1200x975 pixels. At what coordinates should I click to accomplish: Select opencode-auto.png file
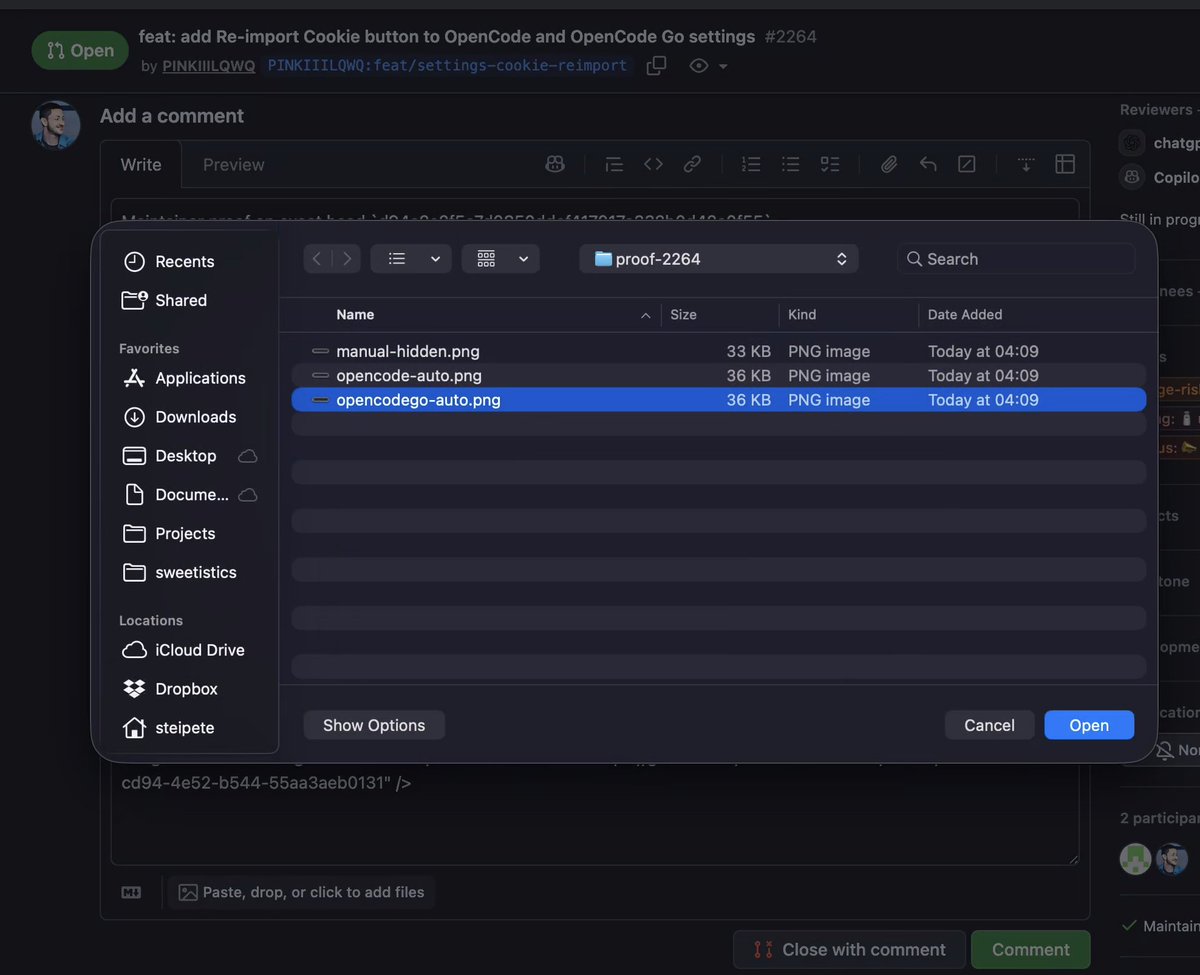click(719, 376)
